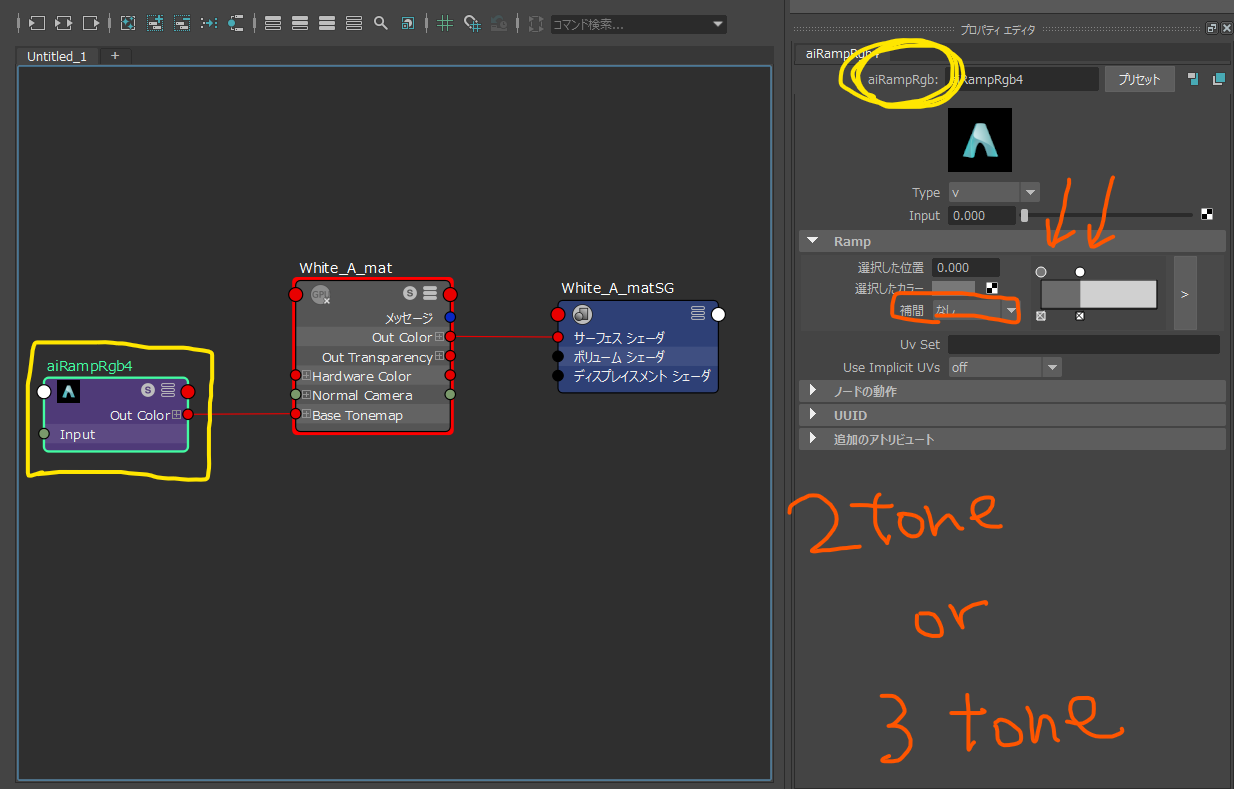Open the 補間 interpolation dropdown
Image resolution: width=1234 pixels, height=789 pixels.
click(1010, 311)
